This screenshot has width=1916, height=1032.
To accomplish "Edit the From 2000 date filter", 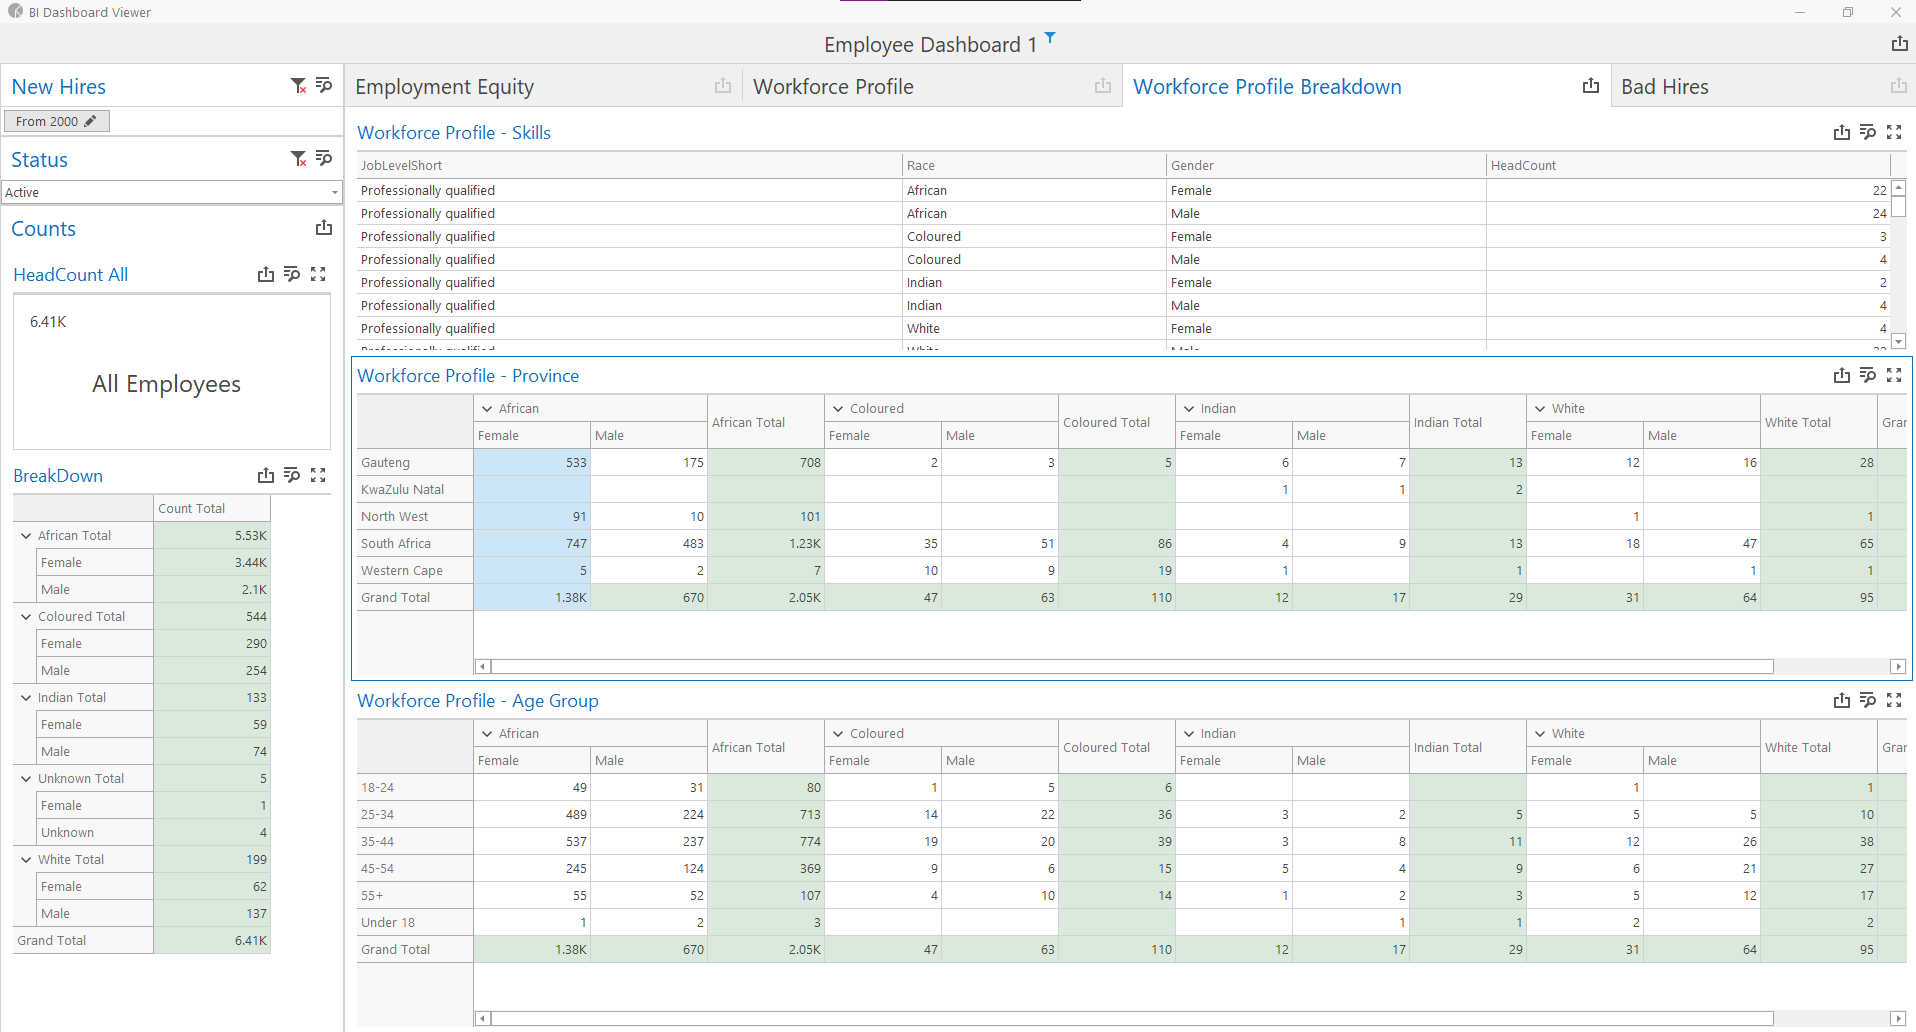I will click(x=57, y=121).
